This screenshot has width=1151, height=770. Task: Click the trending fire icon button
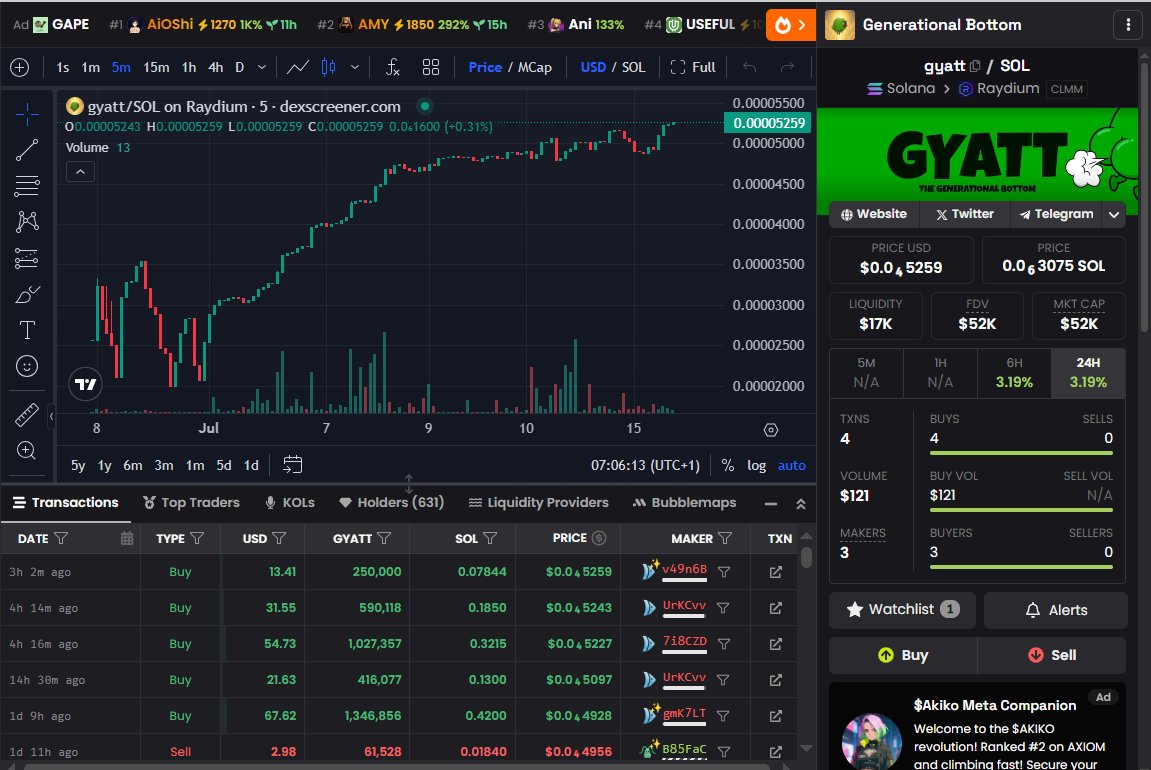791,26
